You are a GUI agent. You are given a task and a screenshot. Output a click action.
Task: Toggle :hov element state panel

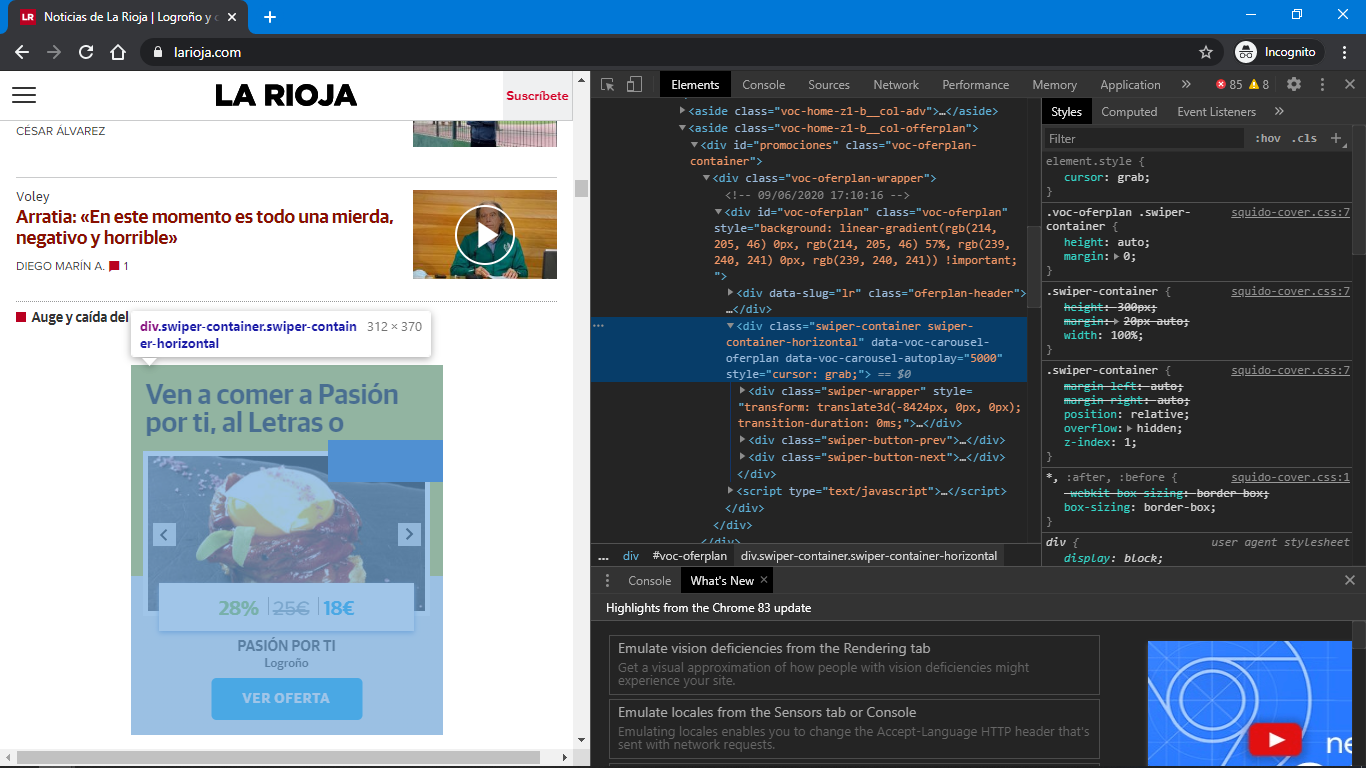(1268, 138)
